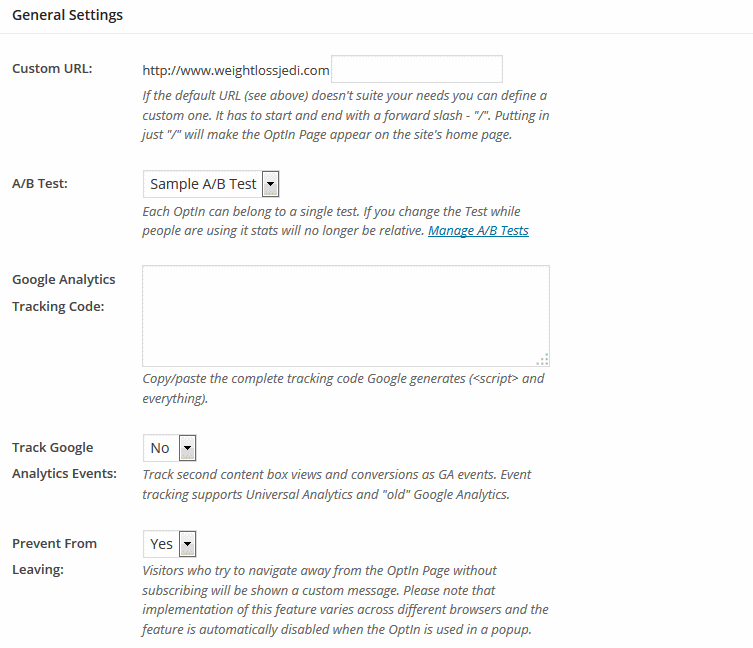This screenshot has height=648, width=753.
Task: Expand the Prevent From Leaving dropdown arrow
Action: click(187, 544)
